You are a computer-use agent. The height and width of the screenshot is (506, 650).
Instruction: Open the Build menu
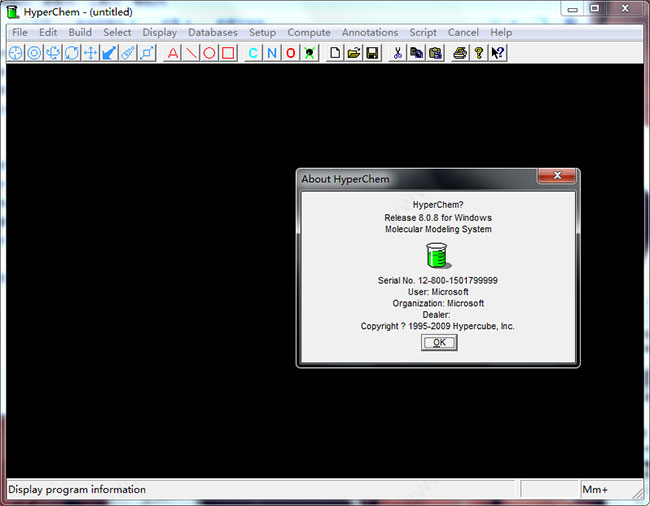[x=80, y=32]
